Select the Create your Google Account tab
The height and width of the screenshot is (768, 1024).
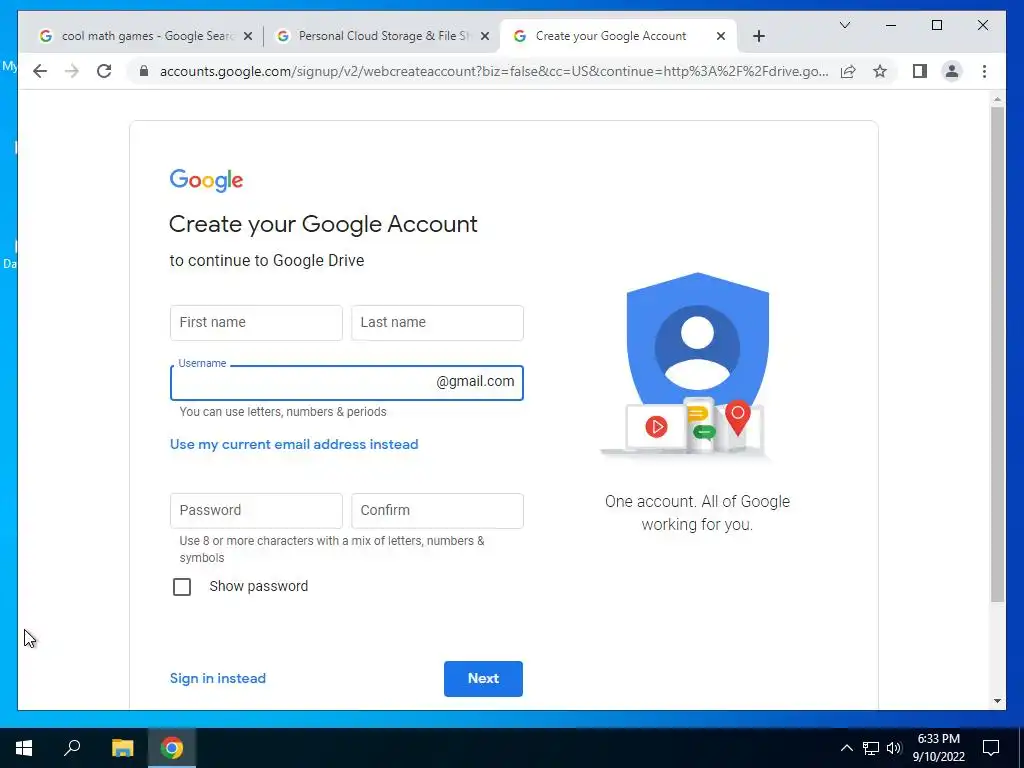[x=618, y=36]
